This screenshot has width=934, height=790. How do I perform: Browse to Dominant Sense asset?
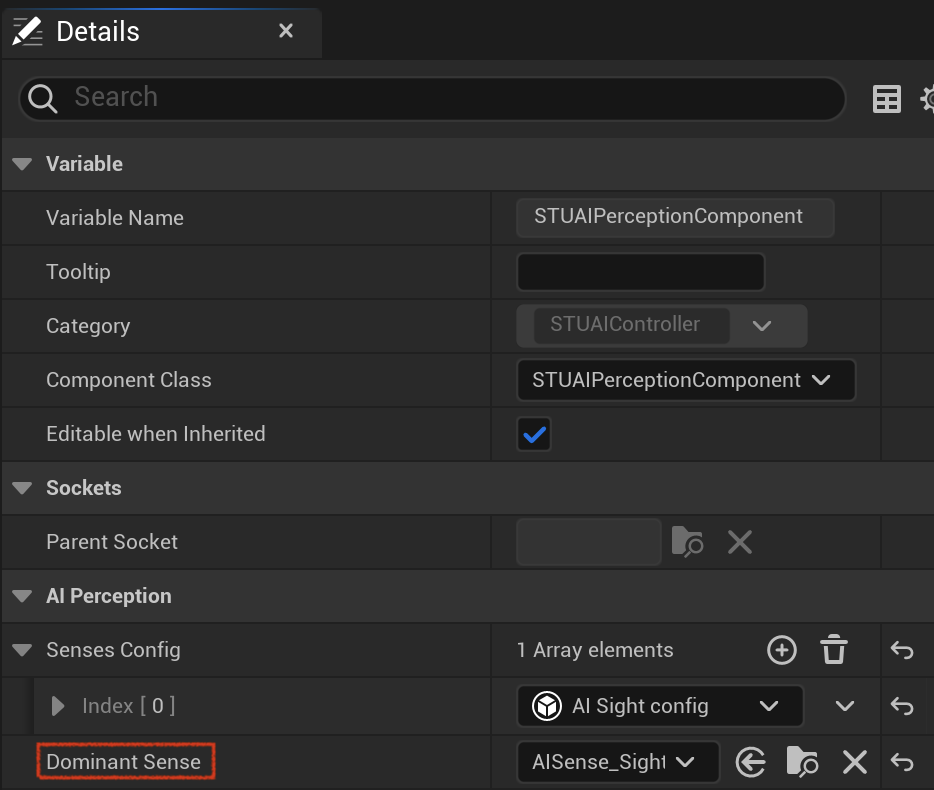click(802, 761)
